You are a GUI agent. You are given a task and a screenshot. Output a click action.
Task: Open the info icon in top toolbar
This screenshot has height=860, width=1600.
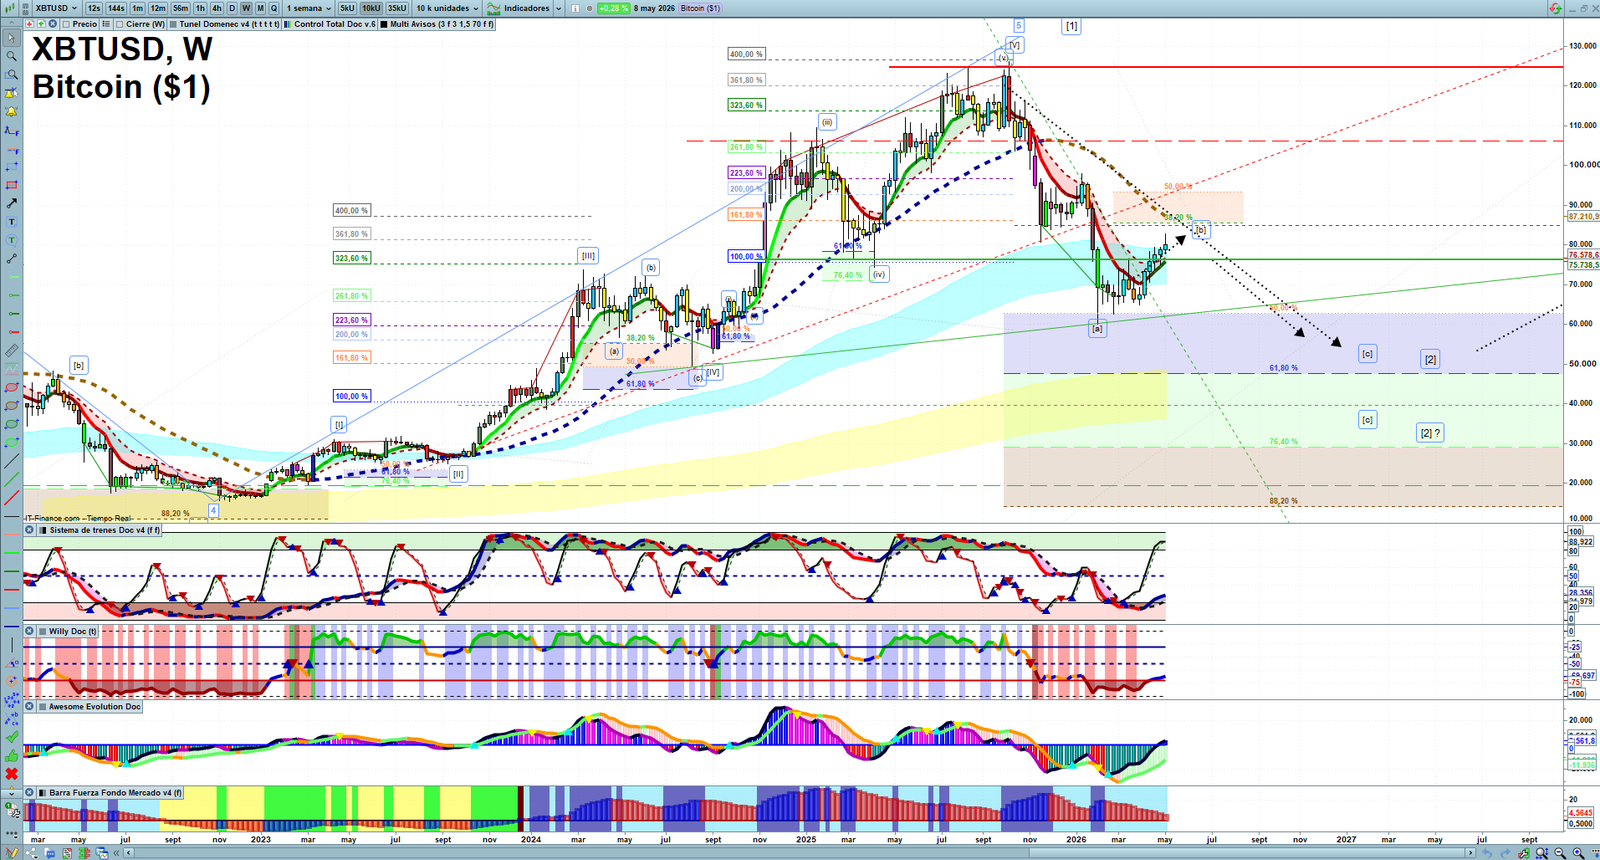(575, 8)
